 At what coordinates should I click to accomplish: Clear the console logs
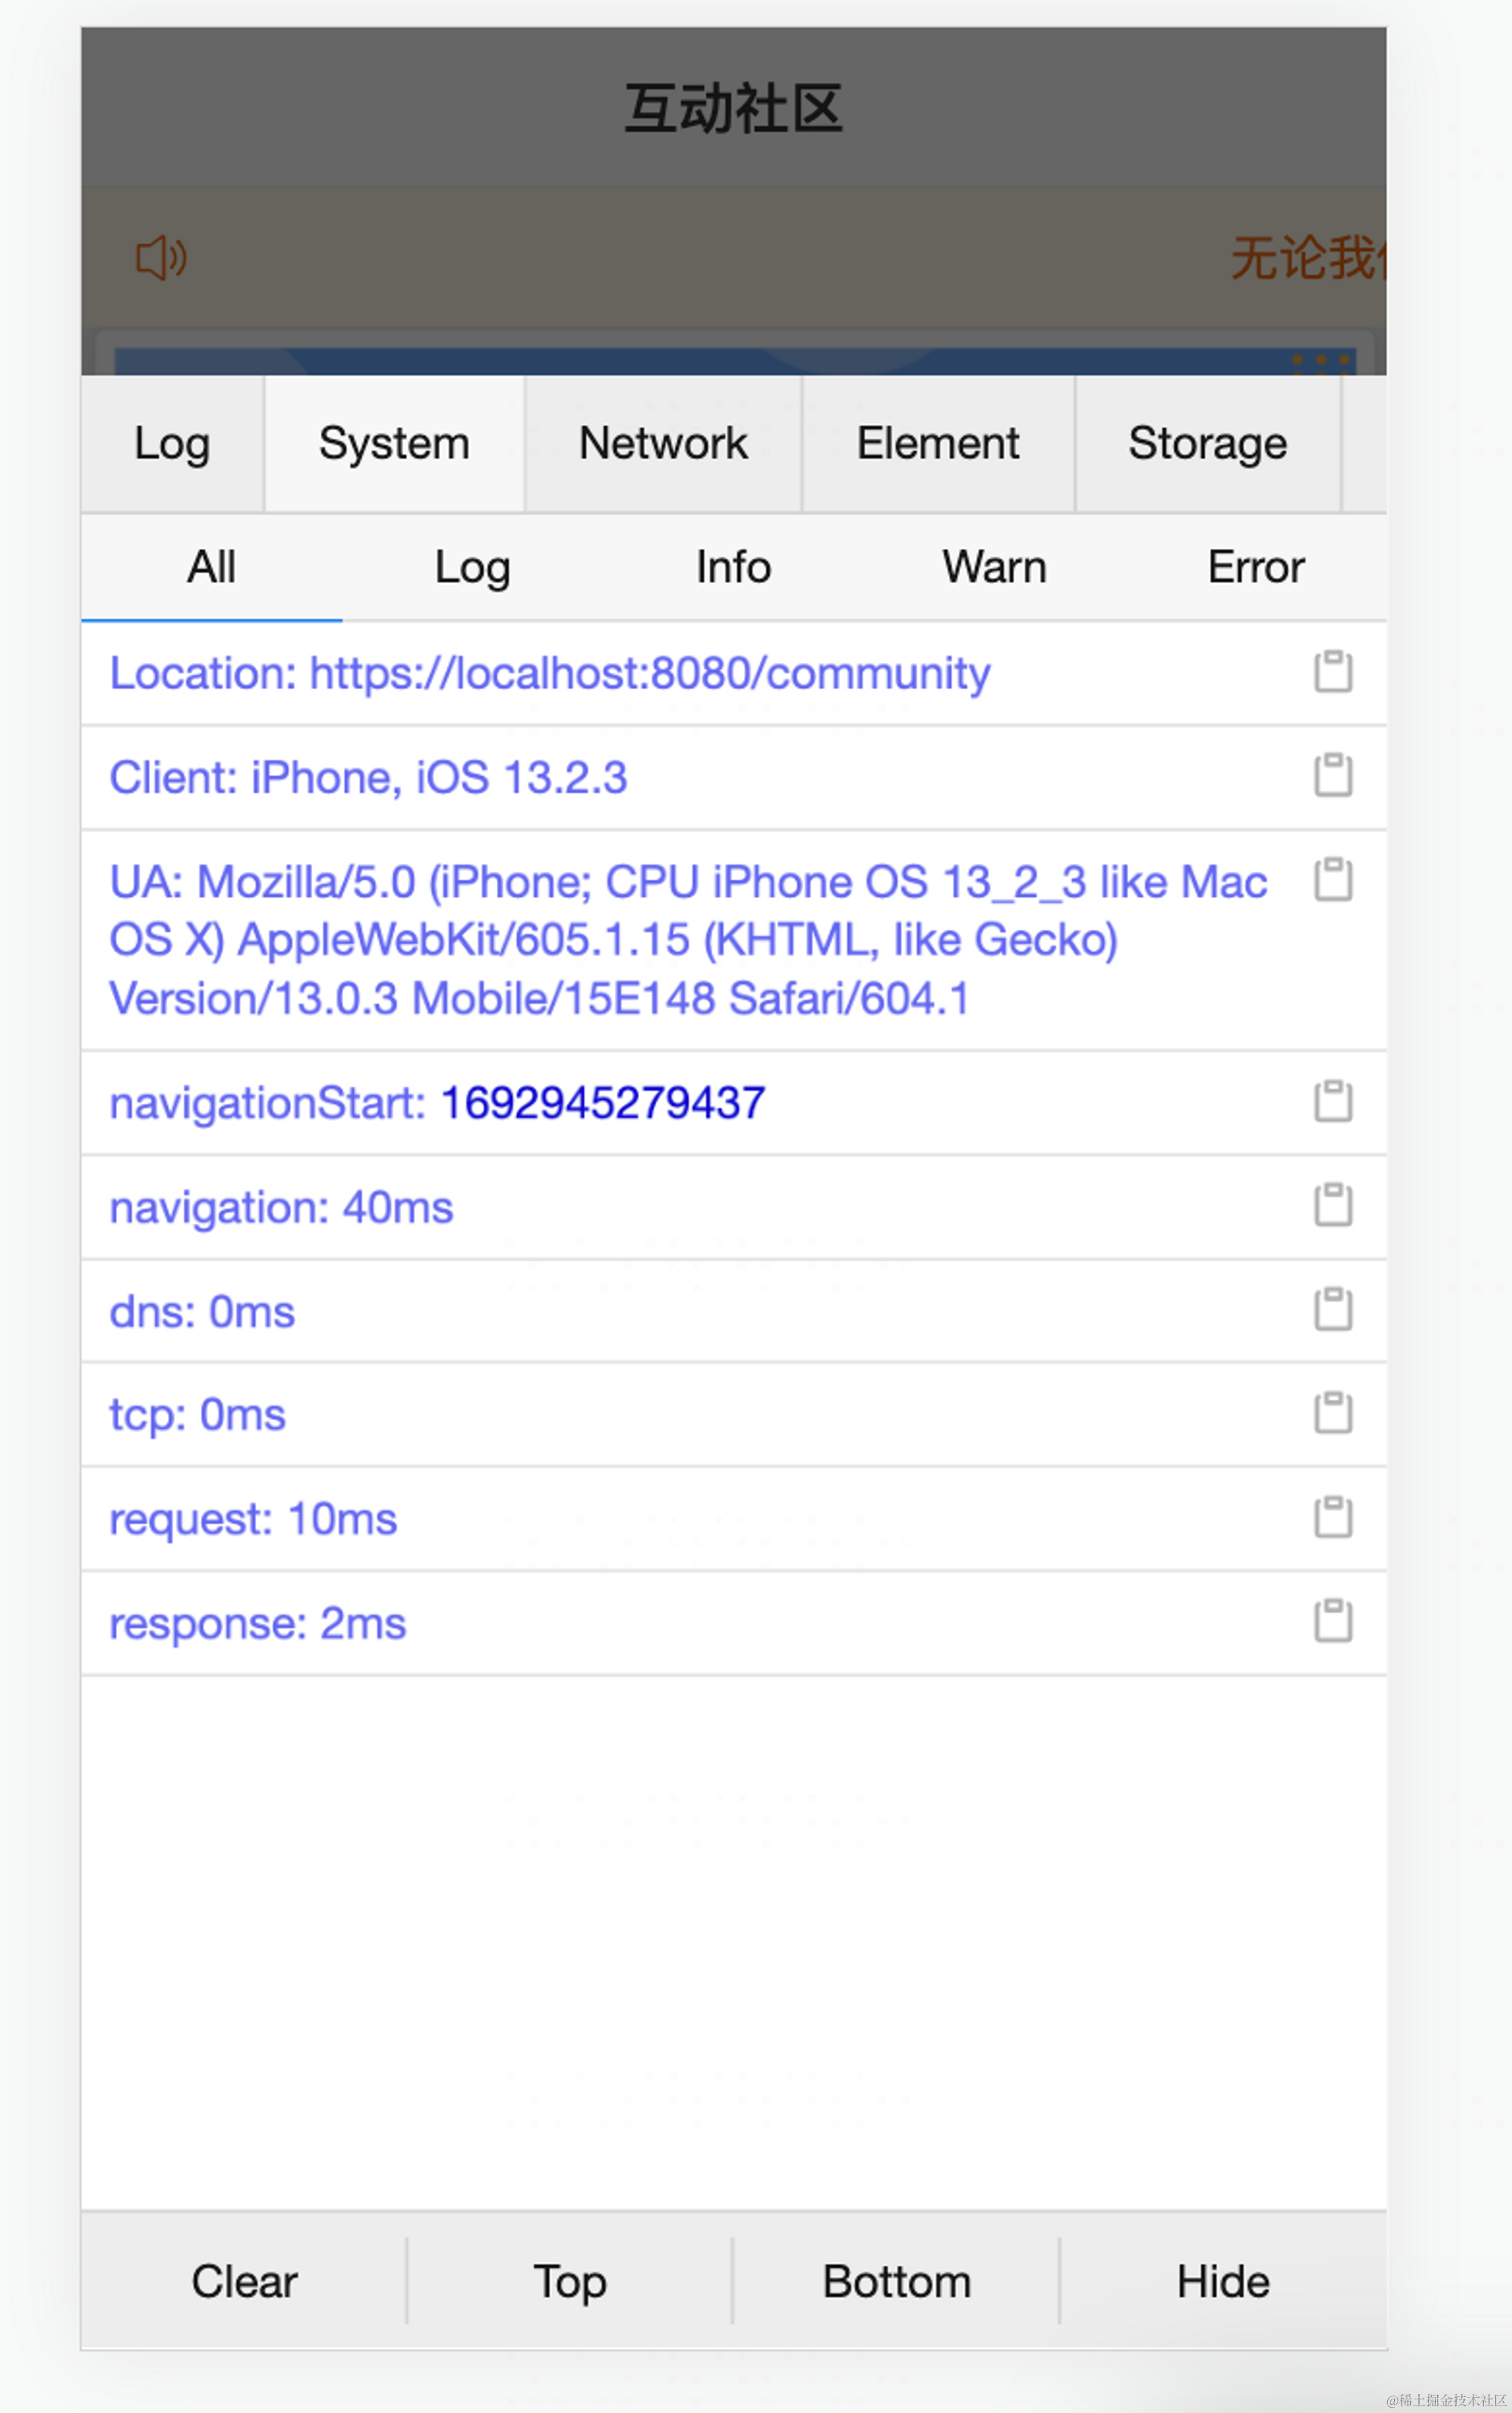pos(244,2281)
